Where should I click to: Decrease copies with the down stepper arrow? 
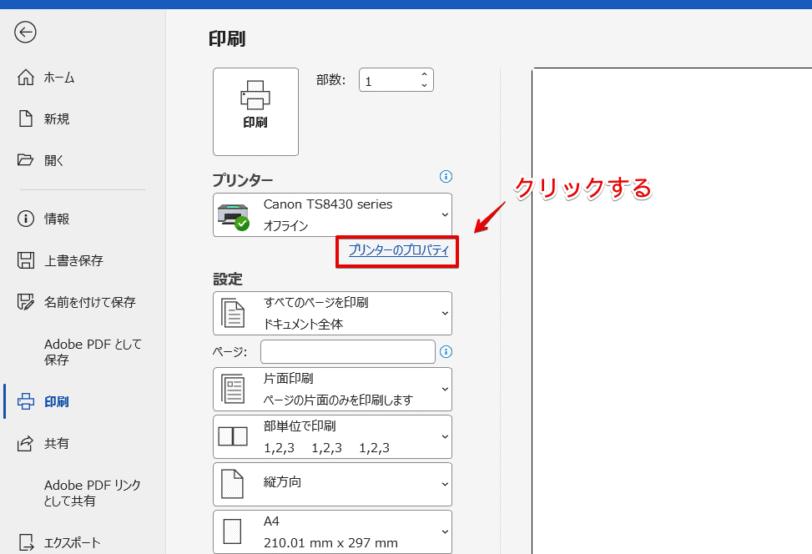424,85
